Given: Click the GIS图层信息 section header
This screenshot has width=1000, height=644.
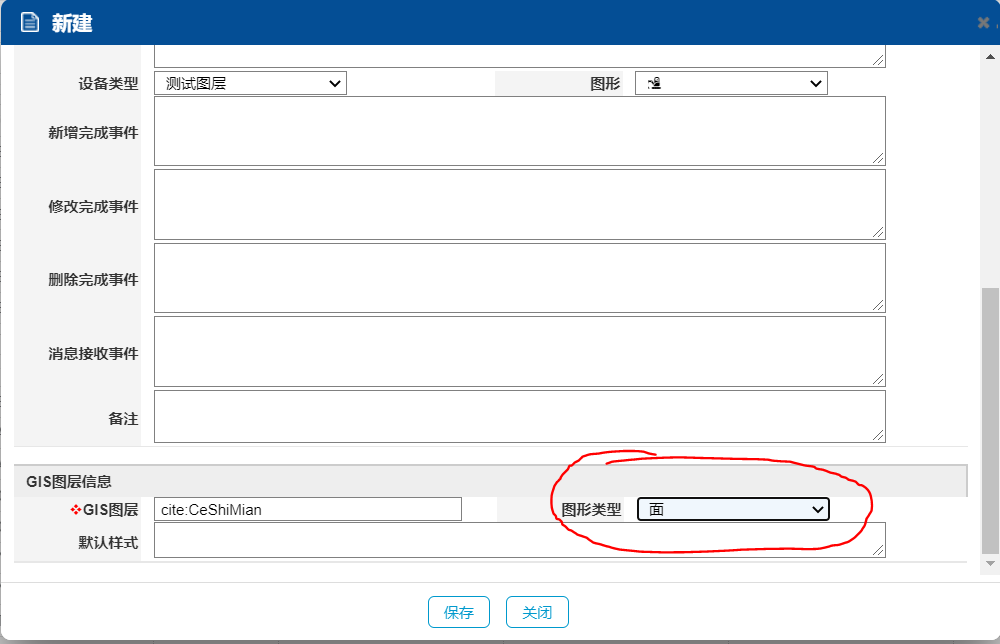Looking at the screenshot, I should click(x=70, y=482).
